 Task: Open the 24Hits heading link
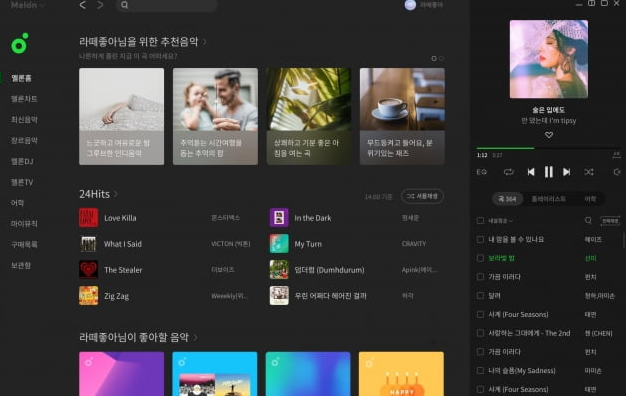(94, 194)
